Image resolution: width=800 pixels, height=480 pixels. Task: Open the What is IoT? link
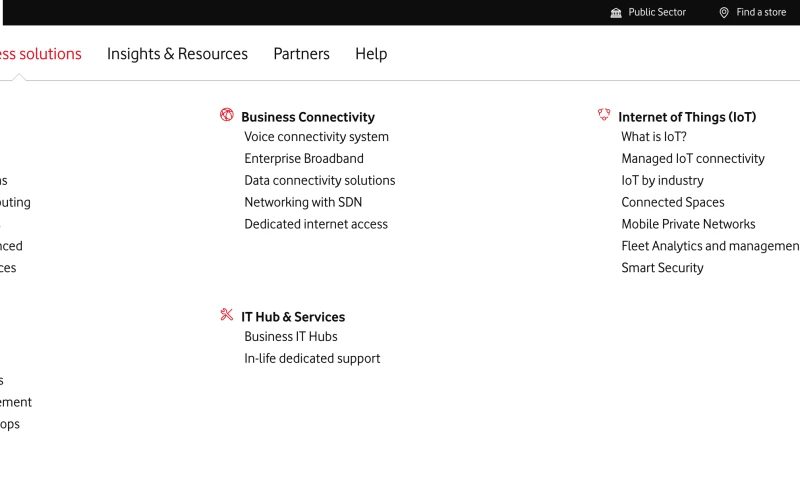(654, 137)
